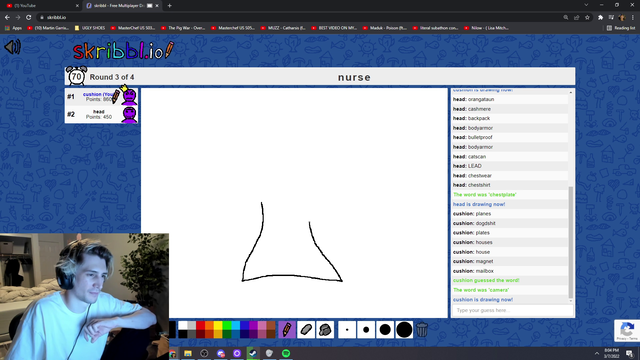Pick the black color swatch
This screenshot has width=640, height=360.
click(182, 334)
